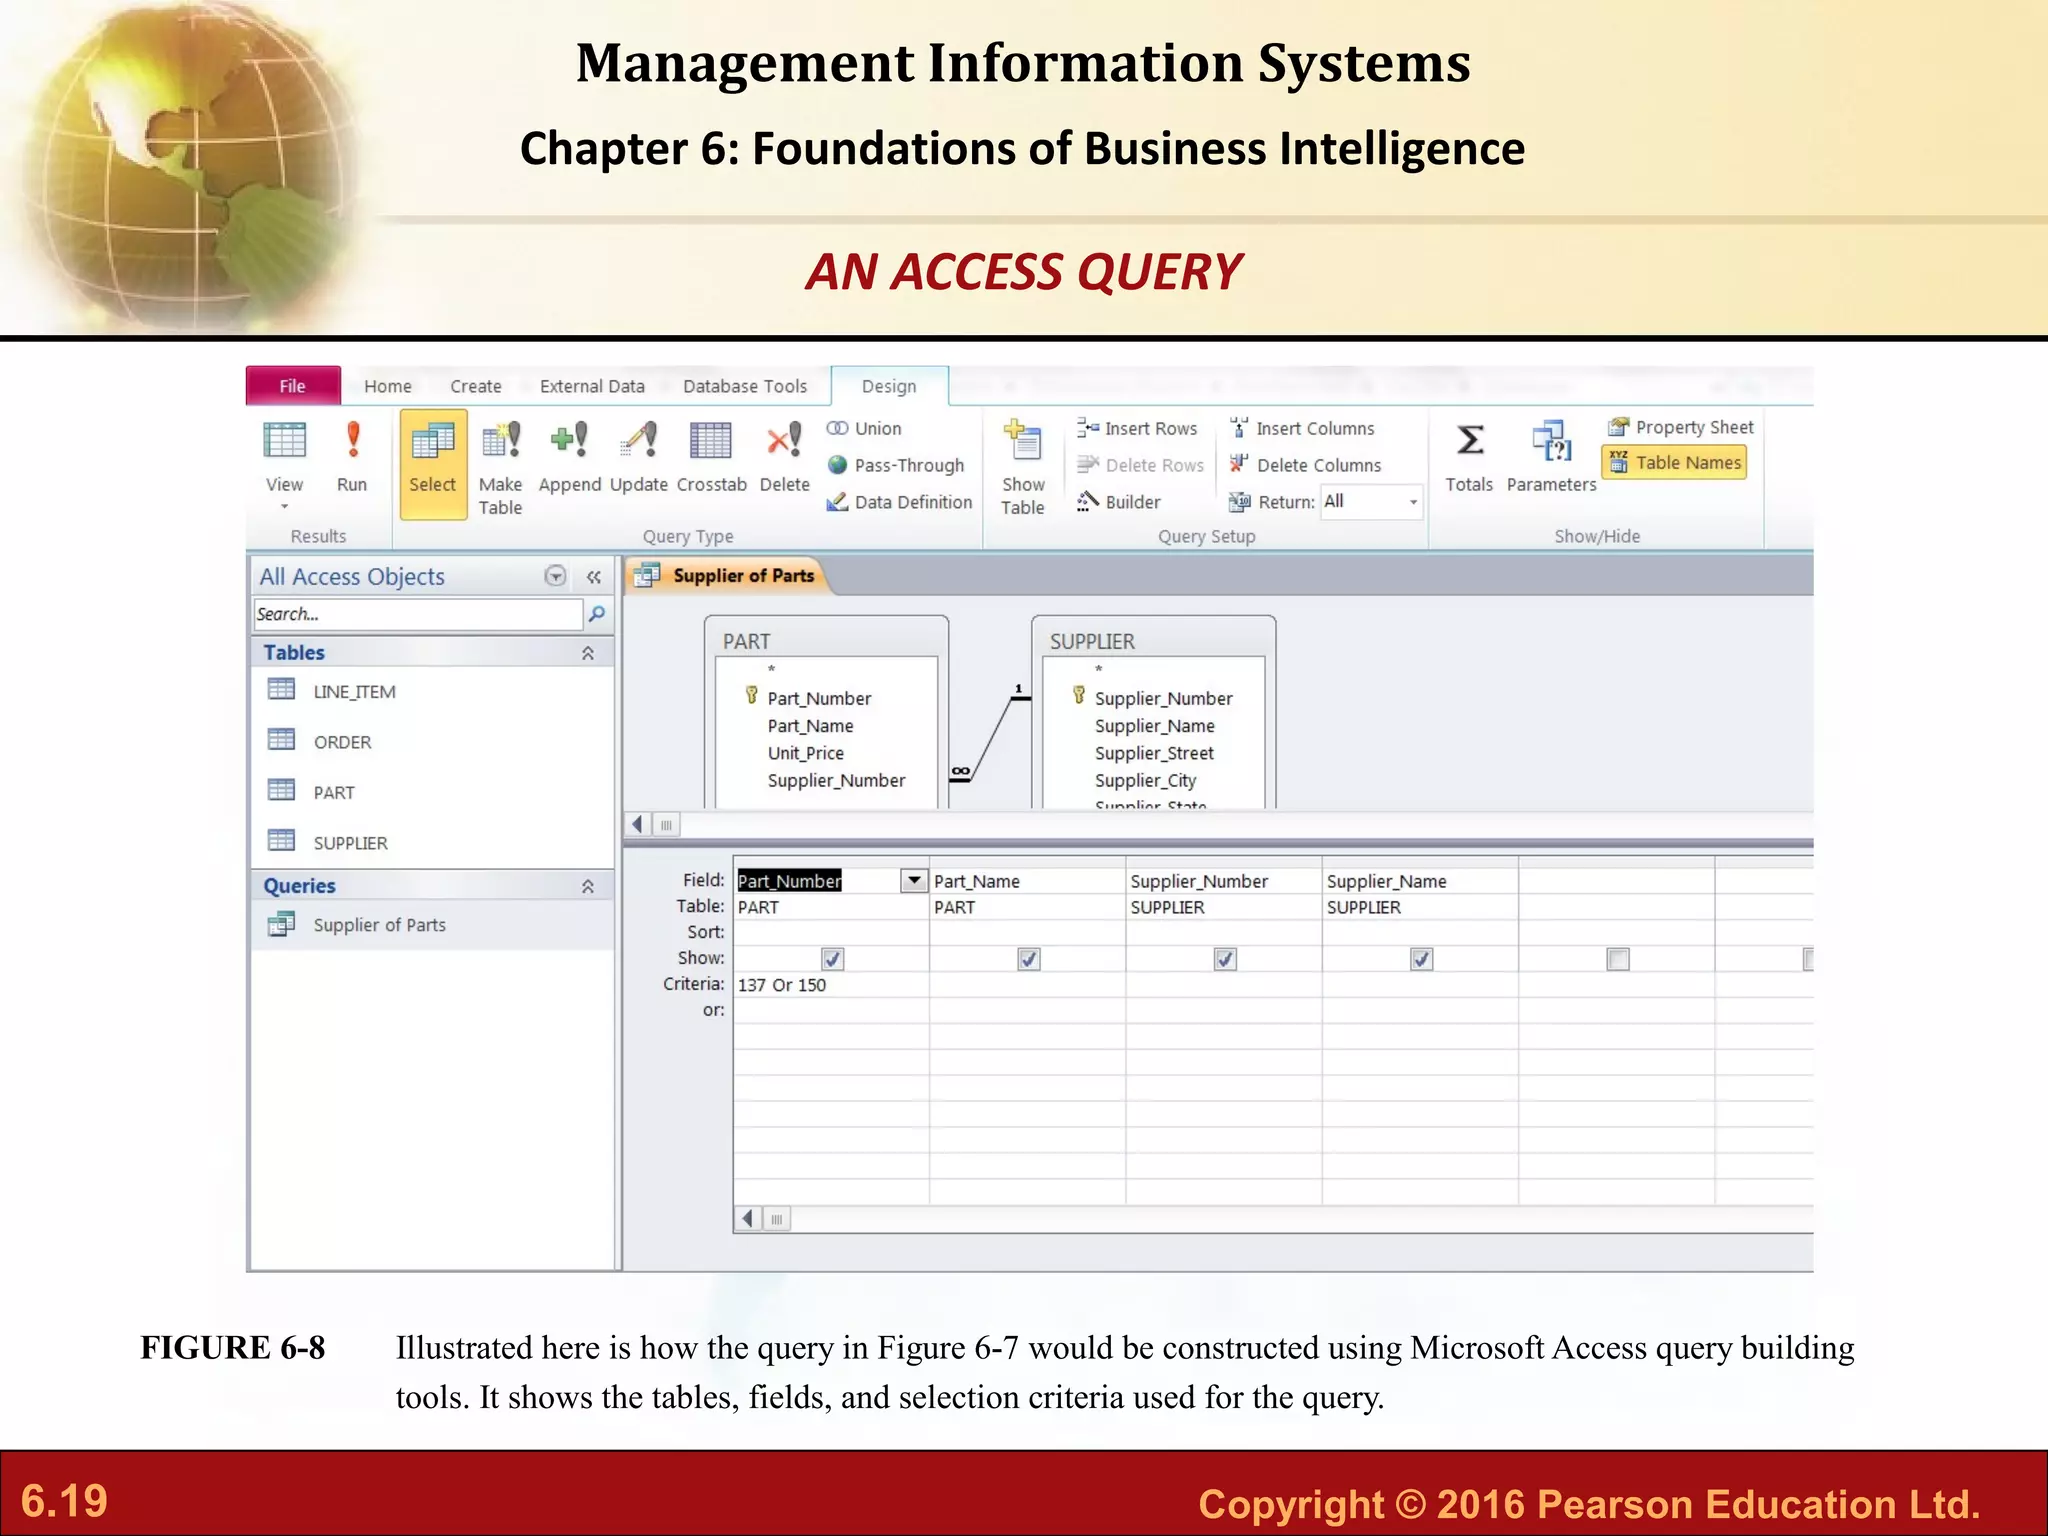This screenshot has height=1536, width=2048.
Task: Switch to the Home tab
Action: (x=388, y=386)
